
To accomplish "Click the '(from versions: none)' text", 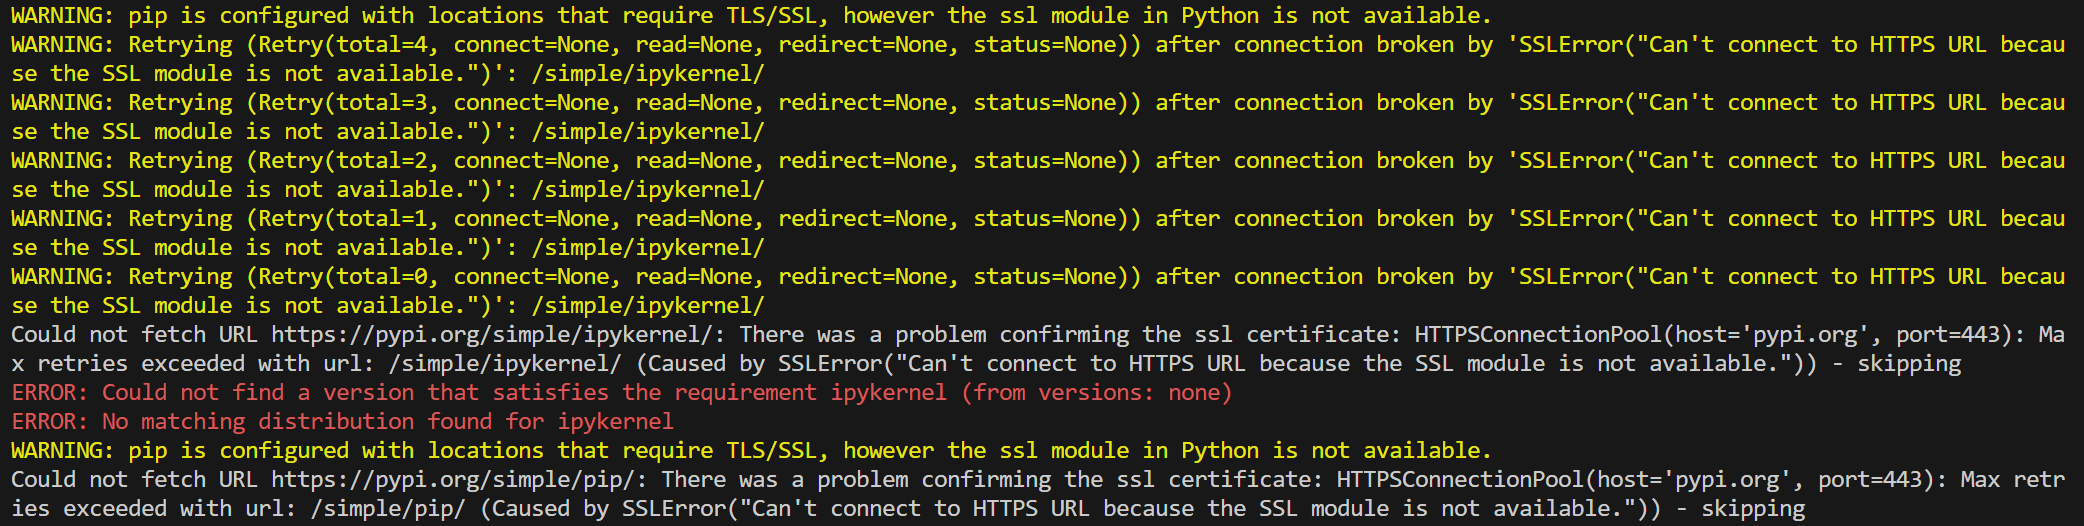I will tap(1097, 393).
